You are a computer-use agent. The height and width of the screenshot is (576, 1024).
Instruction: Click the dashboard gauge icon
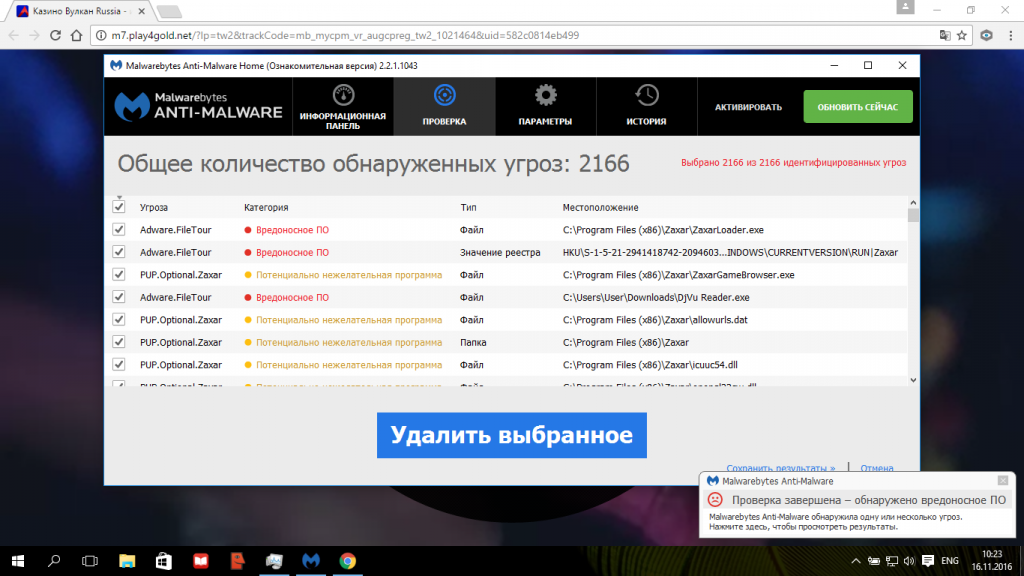click(344, 95)
